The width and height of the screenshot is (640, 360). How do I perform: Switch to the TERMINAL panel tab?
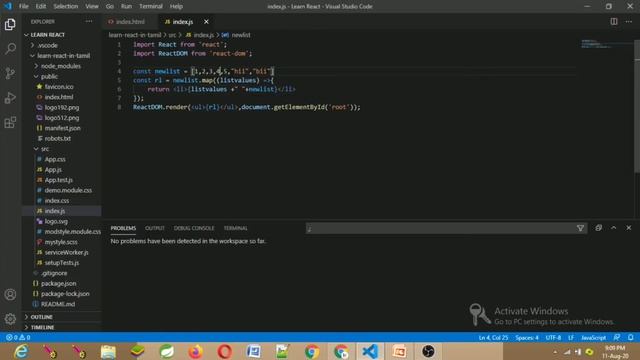(x=236, y=228)
